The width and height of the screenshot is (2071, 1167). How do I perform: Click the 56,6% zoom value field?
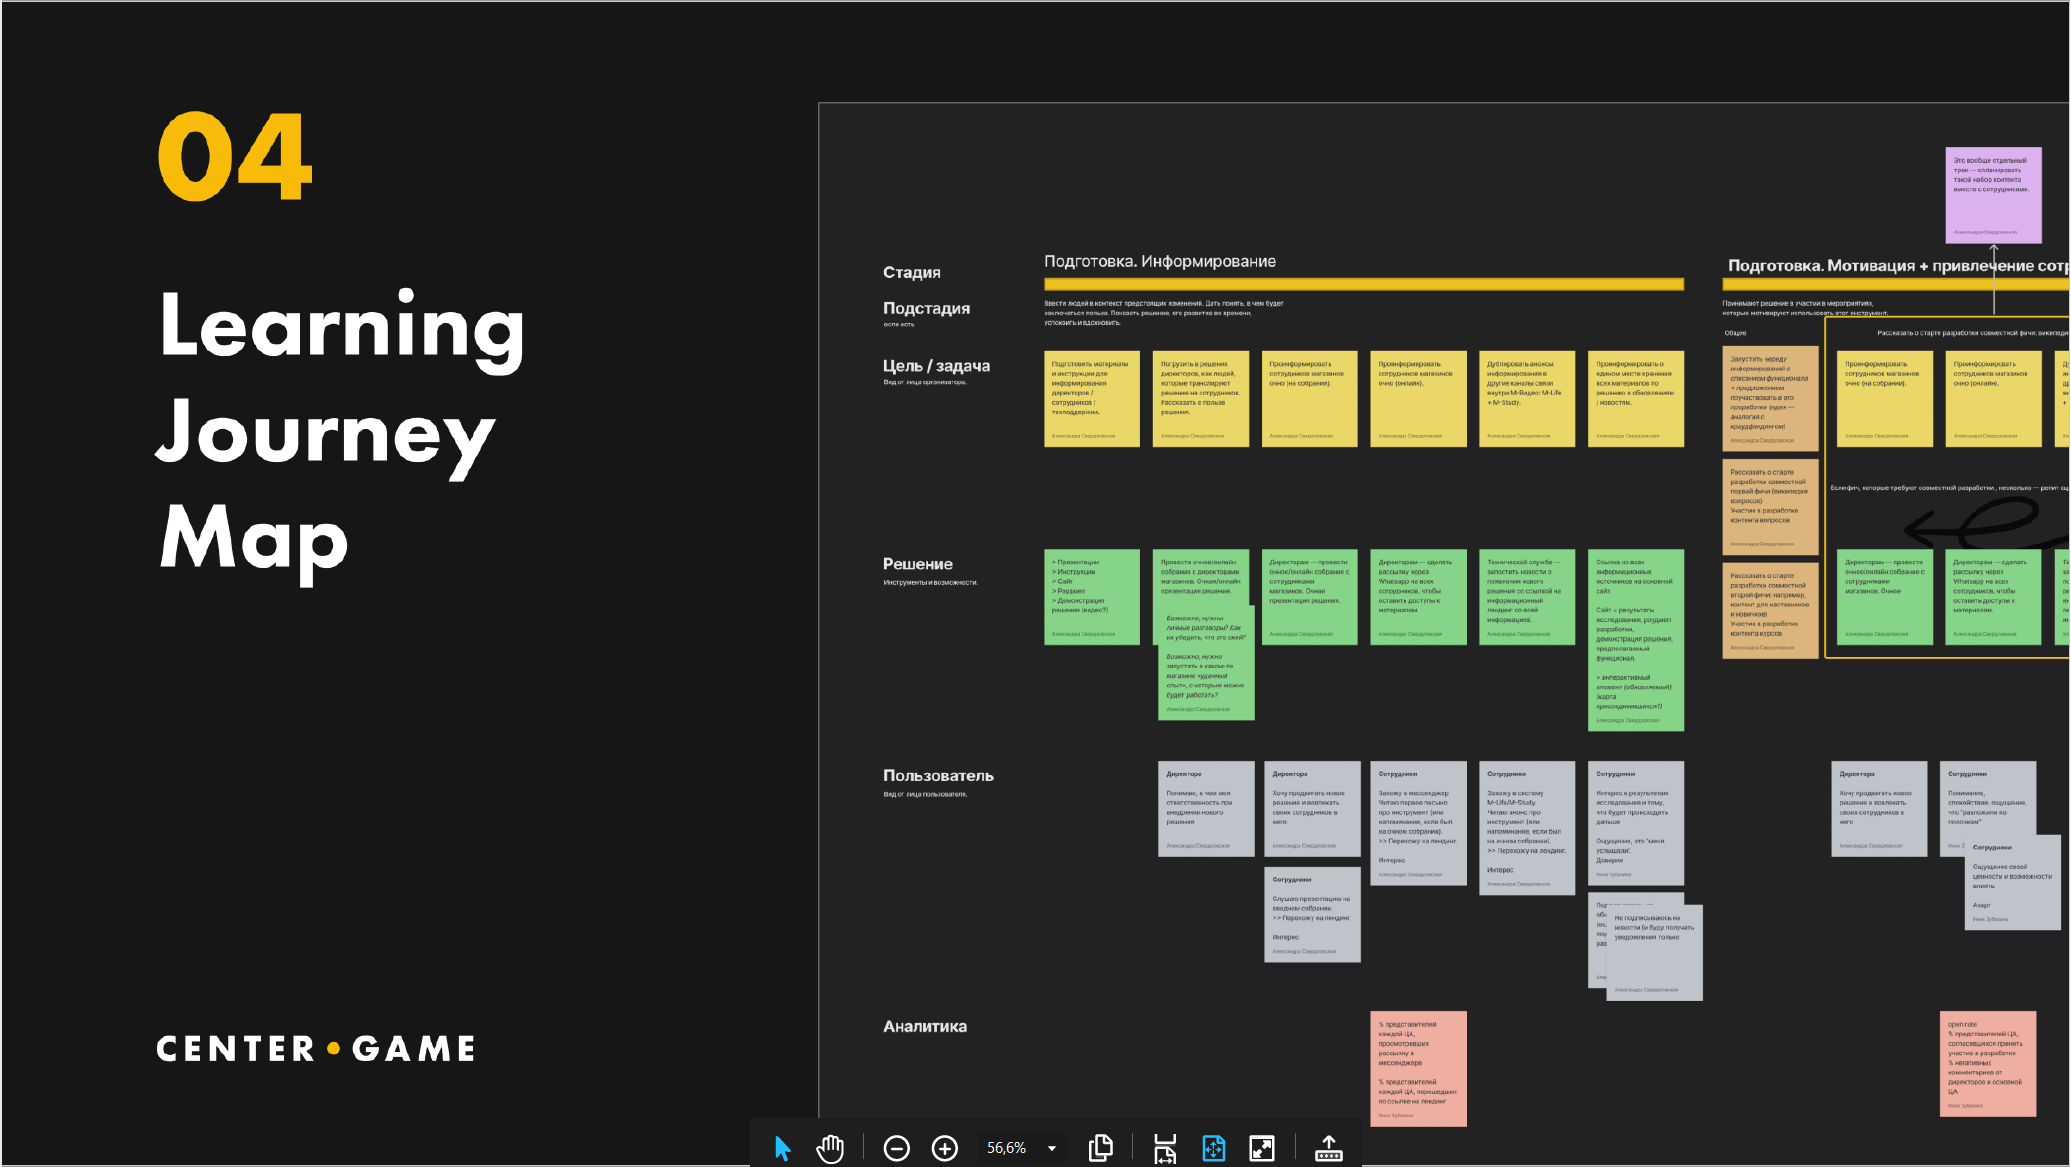pyautogui.click(x=1006, y=1148)
